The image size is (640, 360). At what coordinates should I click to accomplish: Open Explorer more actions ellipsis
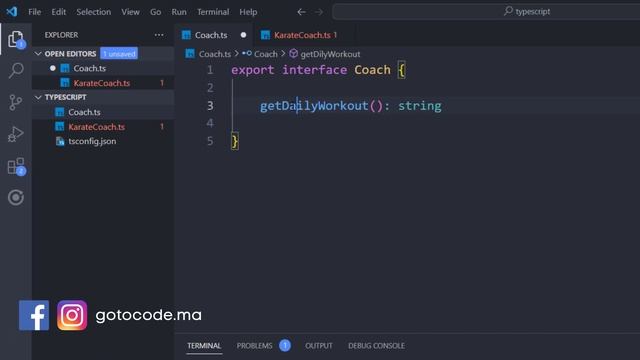coord(159,35)
